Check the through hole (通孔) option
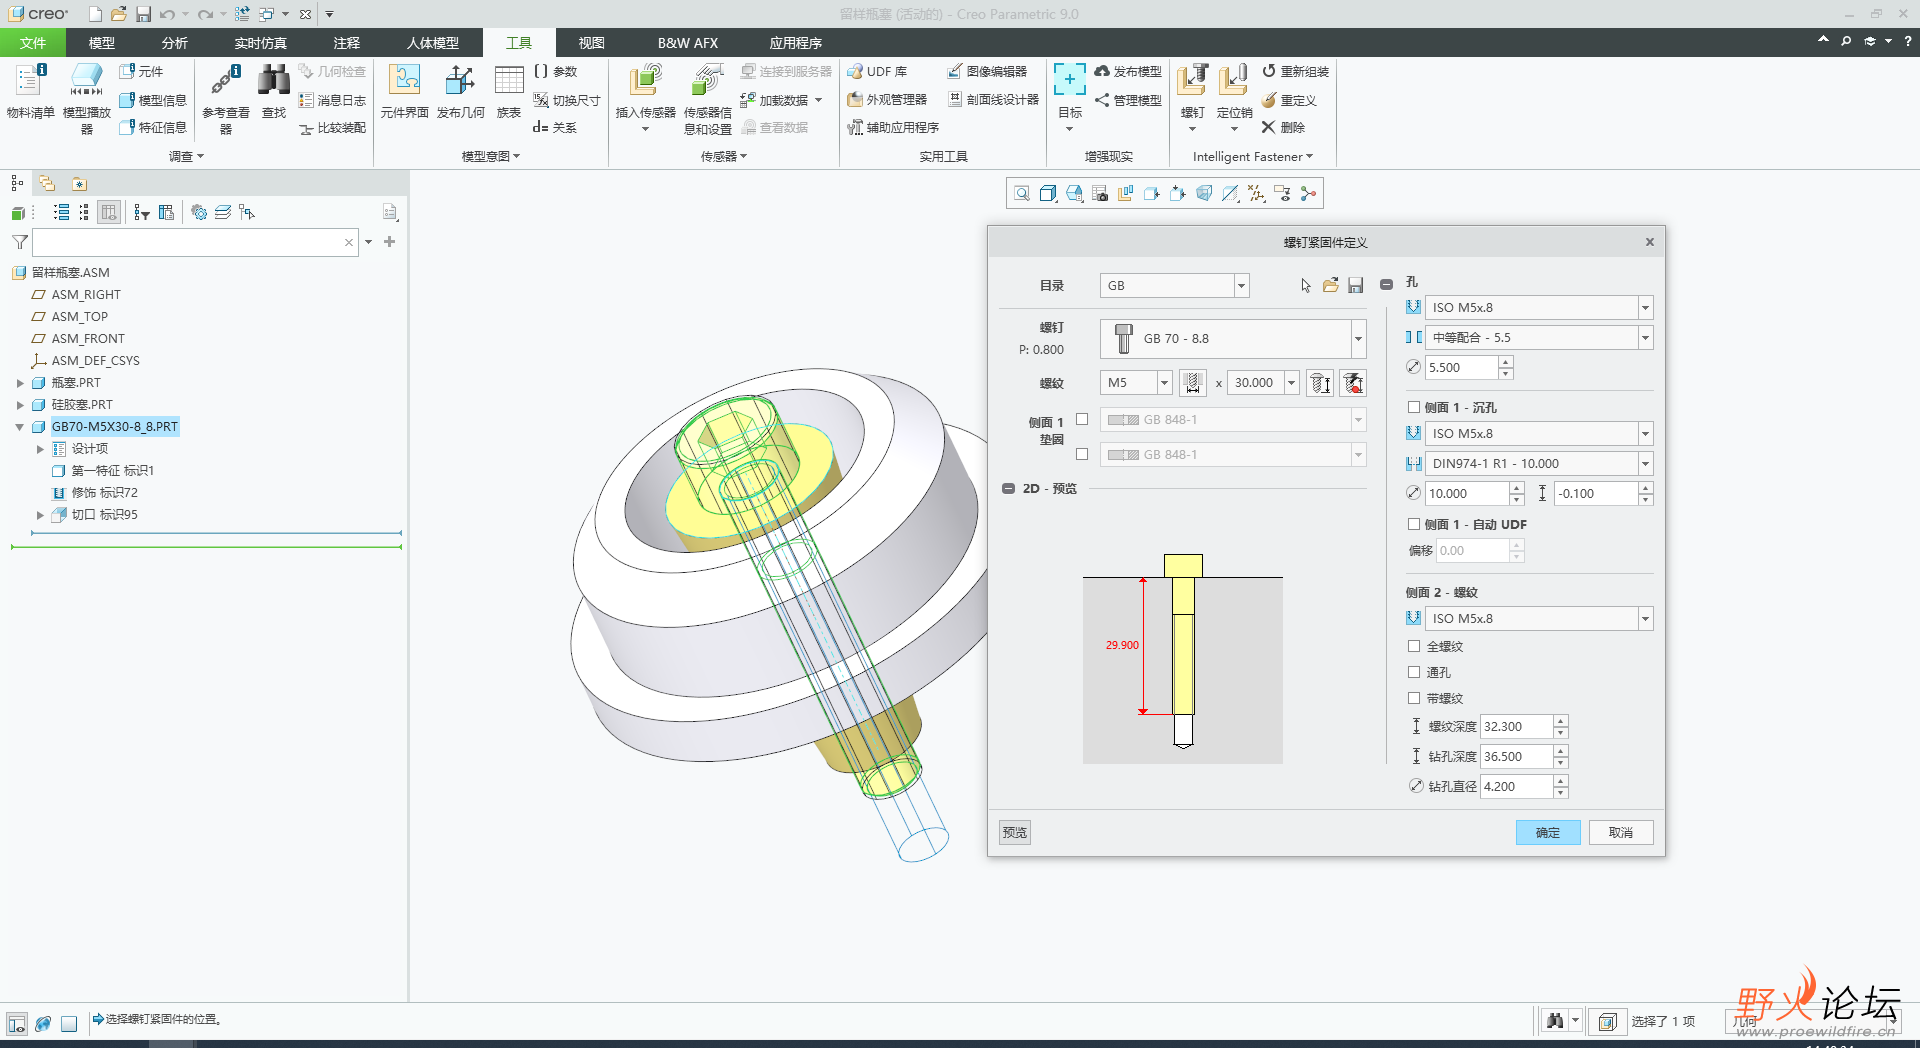 point(1414,672)
